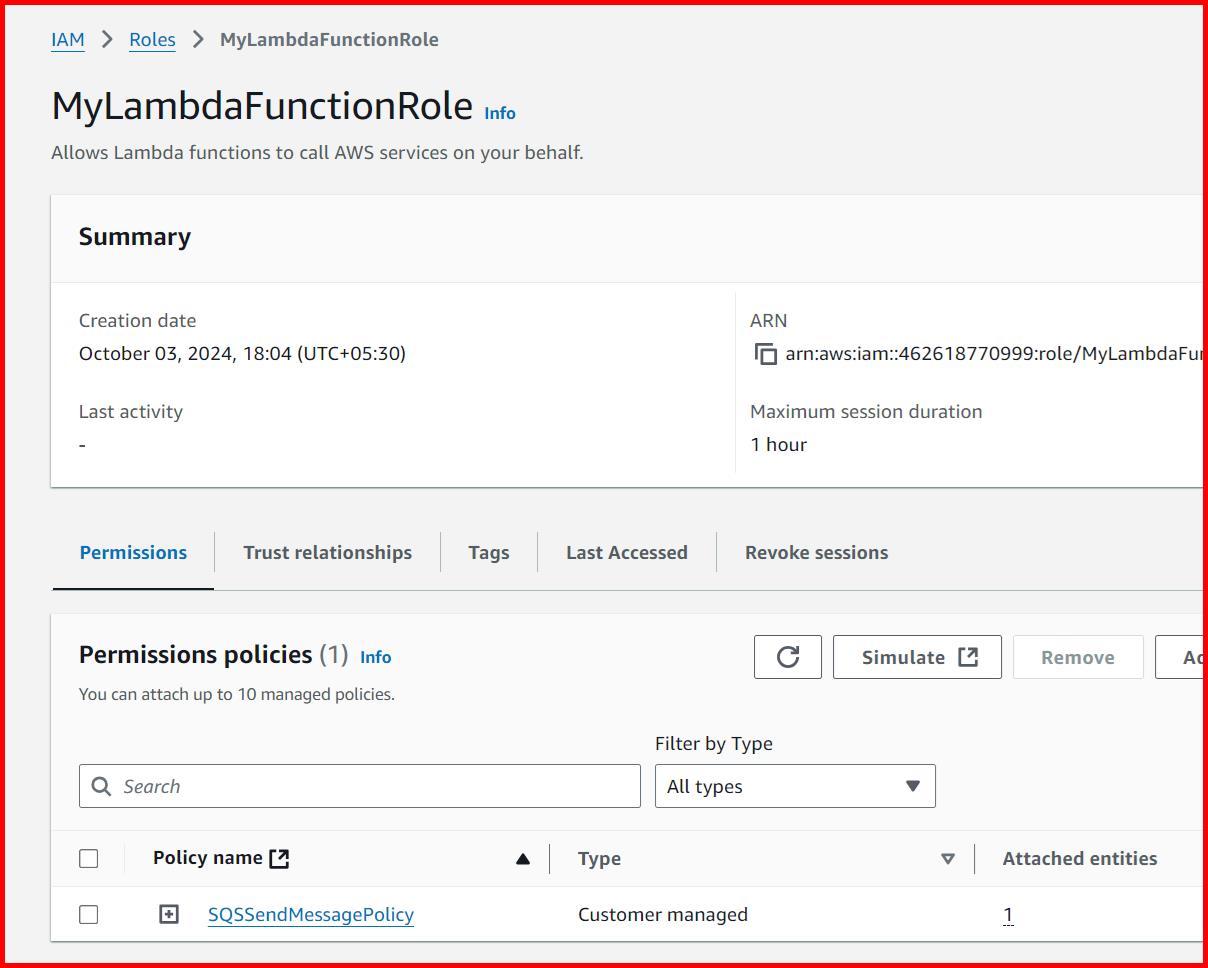
Task: Sort policies by Policy name ascending arrow
Action: click(x=522, y=859)
